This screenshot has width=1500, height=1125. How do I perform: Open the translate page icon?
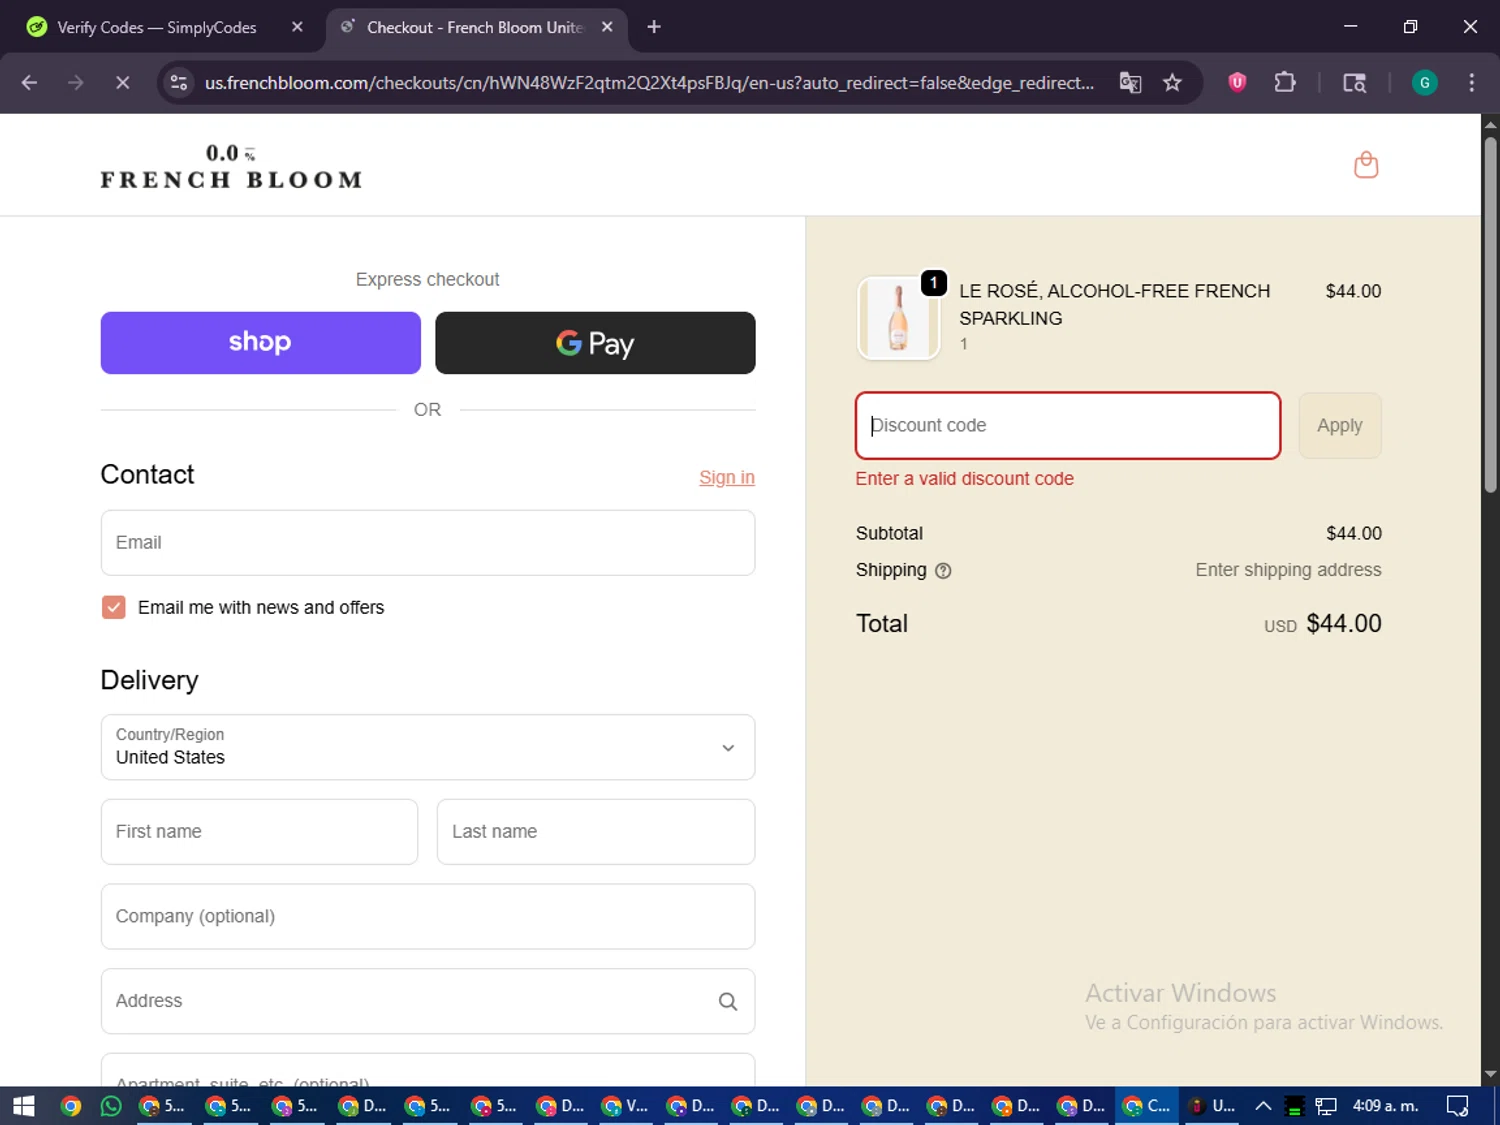[1130, 83]
